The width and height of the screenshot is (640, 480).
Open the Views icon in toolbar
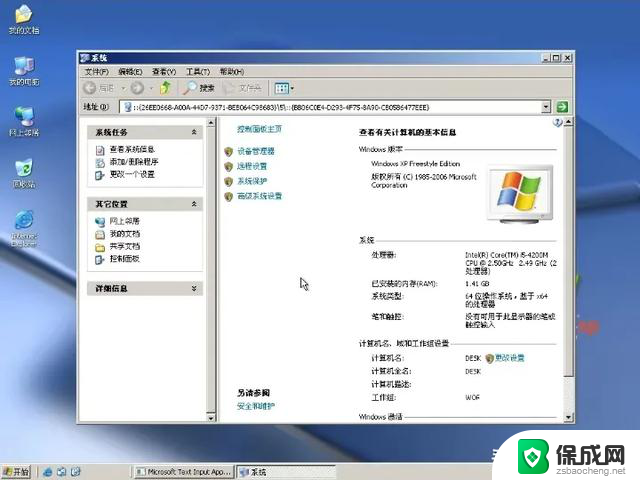(282, 88)
